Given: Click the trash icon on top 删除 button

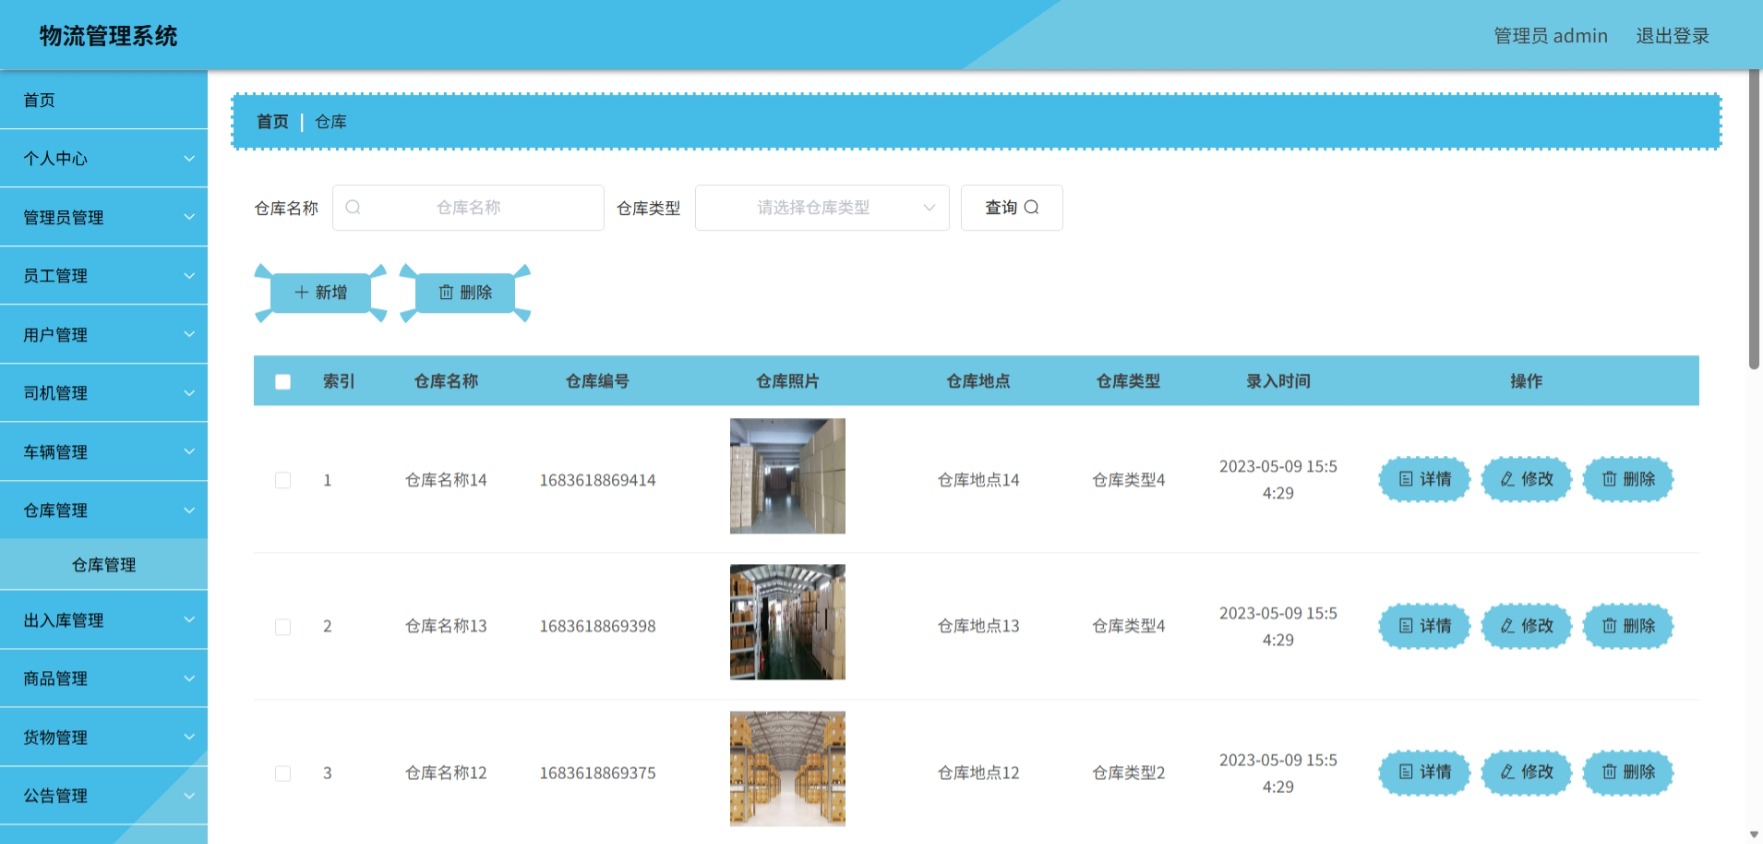Looking at the screenshot, I should click(x=446, y=292).
